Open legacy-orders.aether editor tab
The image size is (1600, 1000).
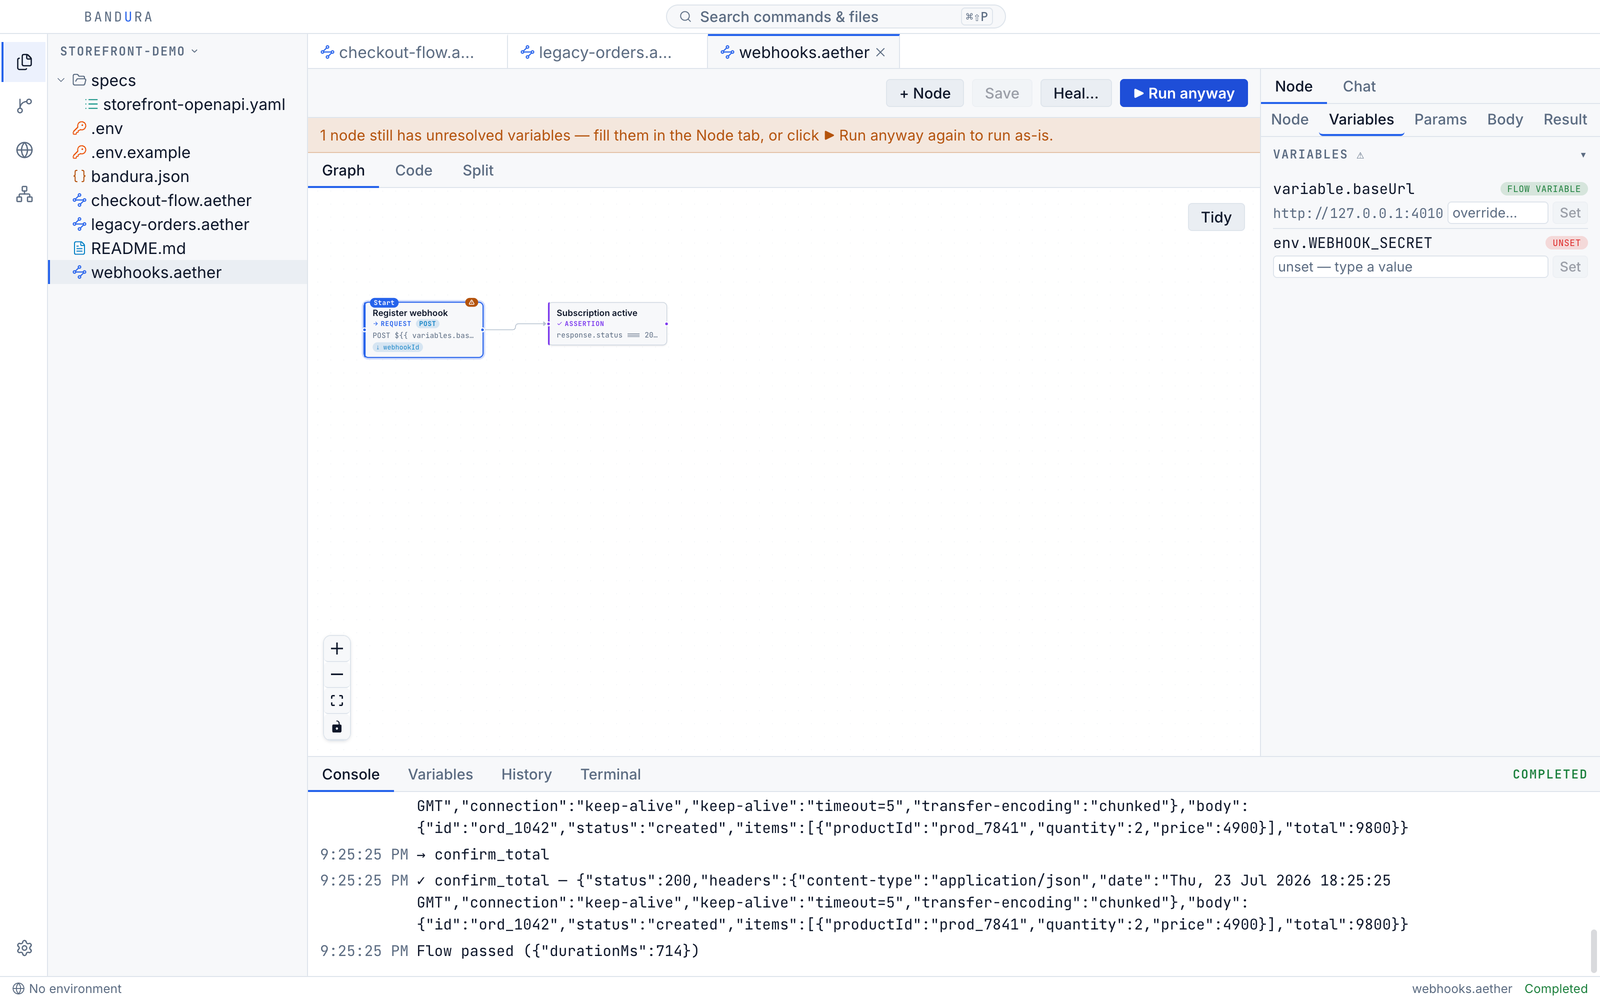click(607, 52)
